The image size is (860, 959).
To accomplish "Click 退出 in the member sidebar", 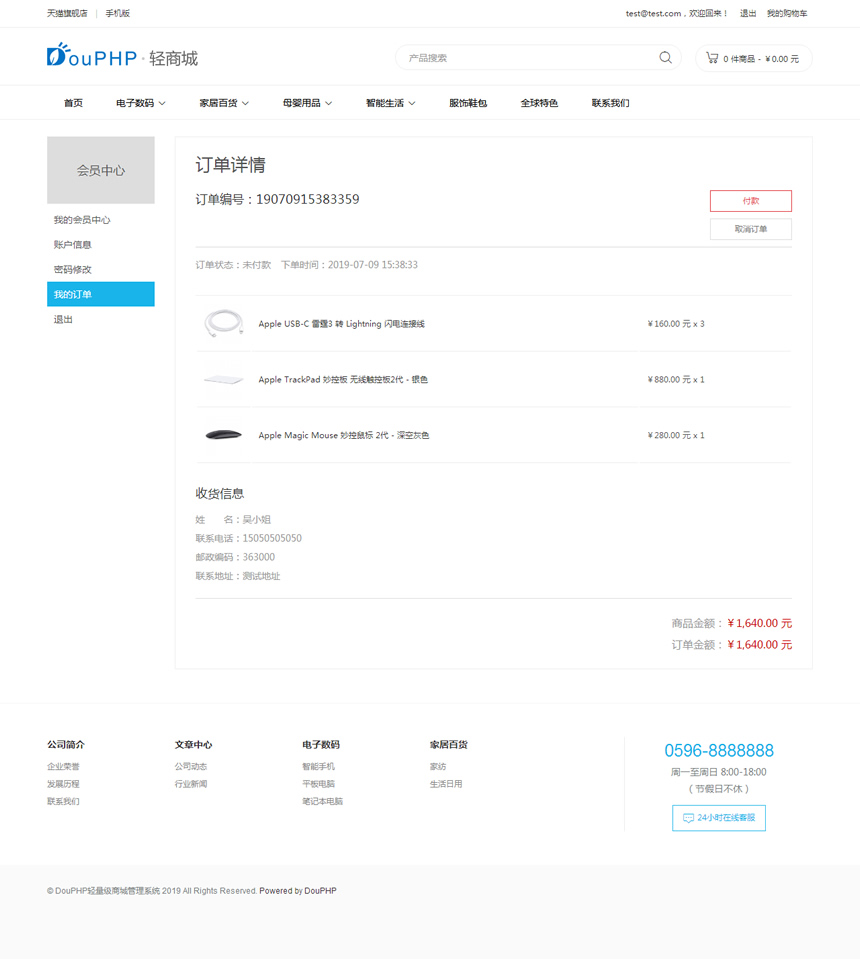I will coord(101,319).
